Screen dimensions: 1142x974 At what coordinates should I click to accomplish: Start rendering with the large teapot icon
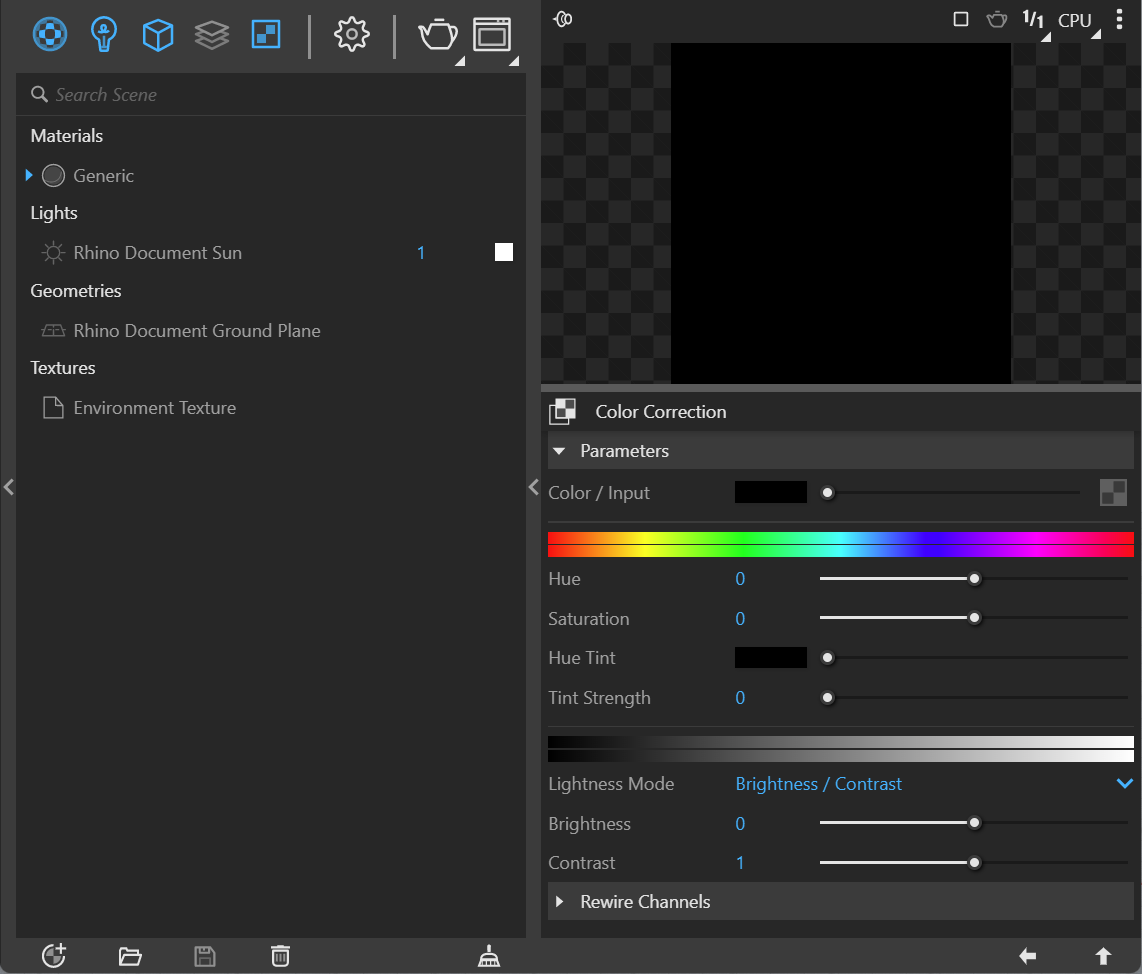click(x=438, y=34)
